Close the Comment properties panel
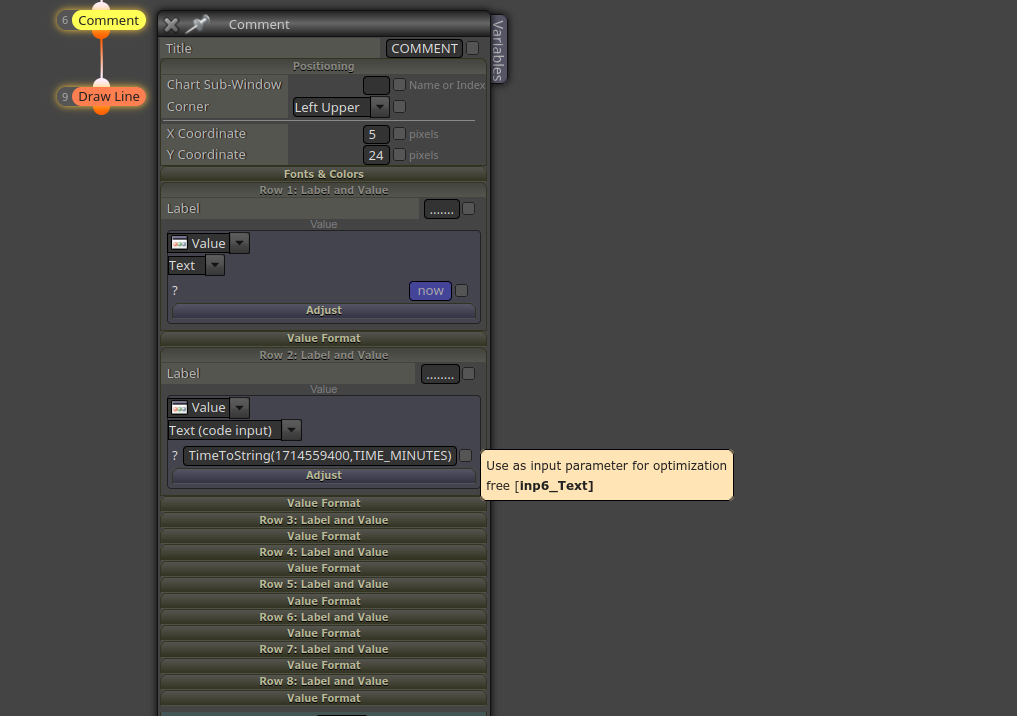The image size is (1017, 716). point(171,25)
